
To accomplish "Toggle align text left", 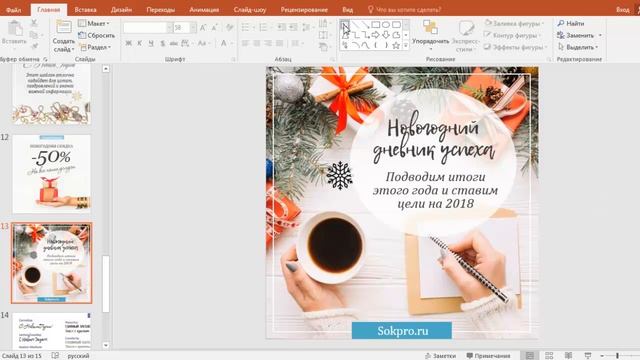I will pyautogui.click(x=245, y=43).
